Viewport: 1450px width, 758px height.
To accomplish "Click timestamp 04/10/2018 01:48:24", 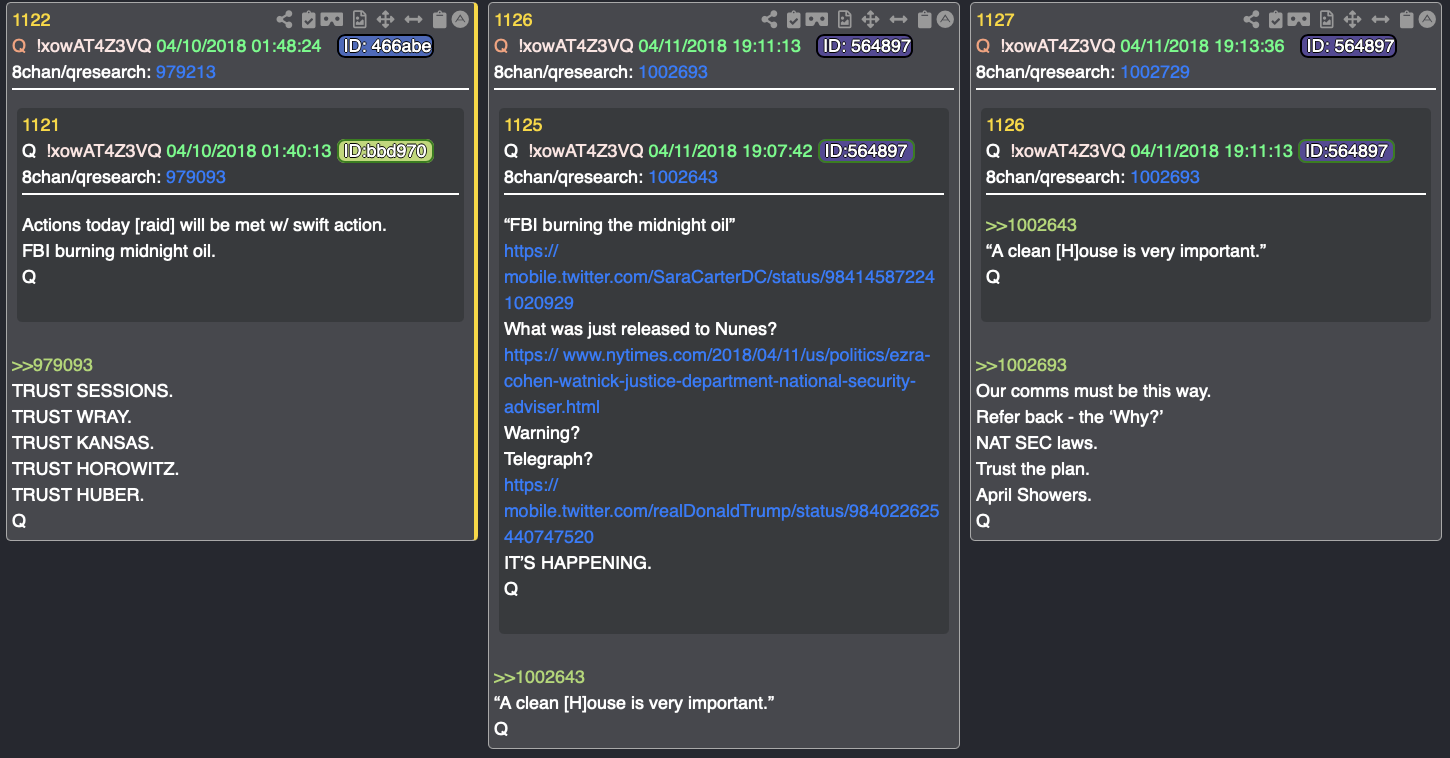I will pyautogui.click(x=239, y=46).
